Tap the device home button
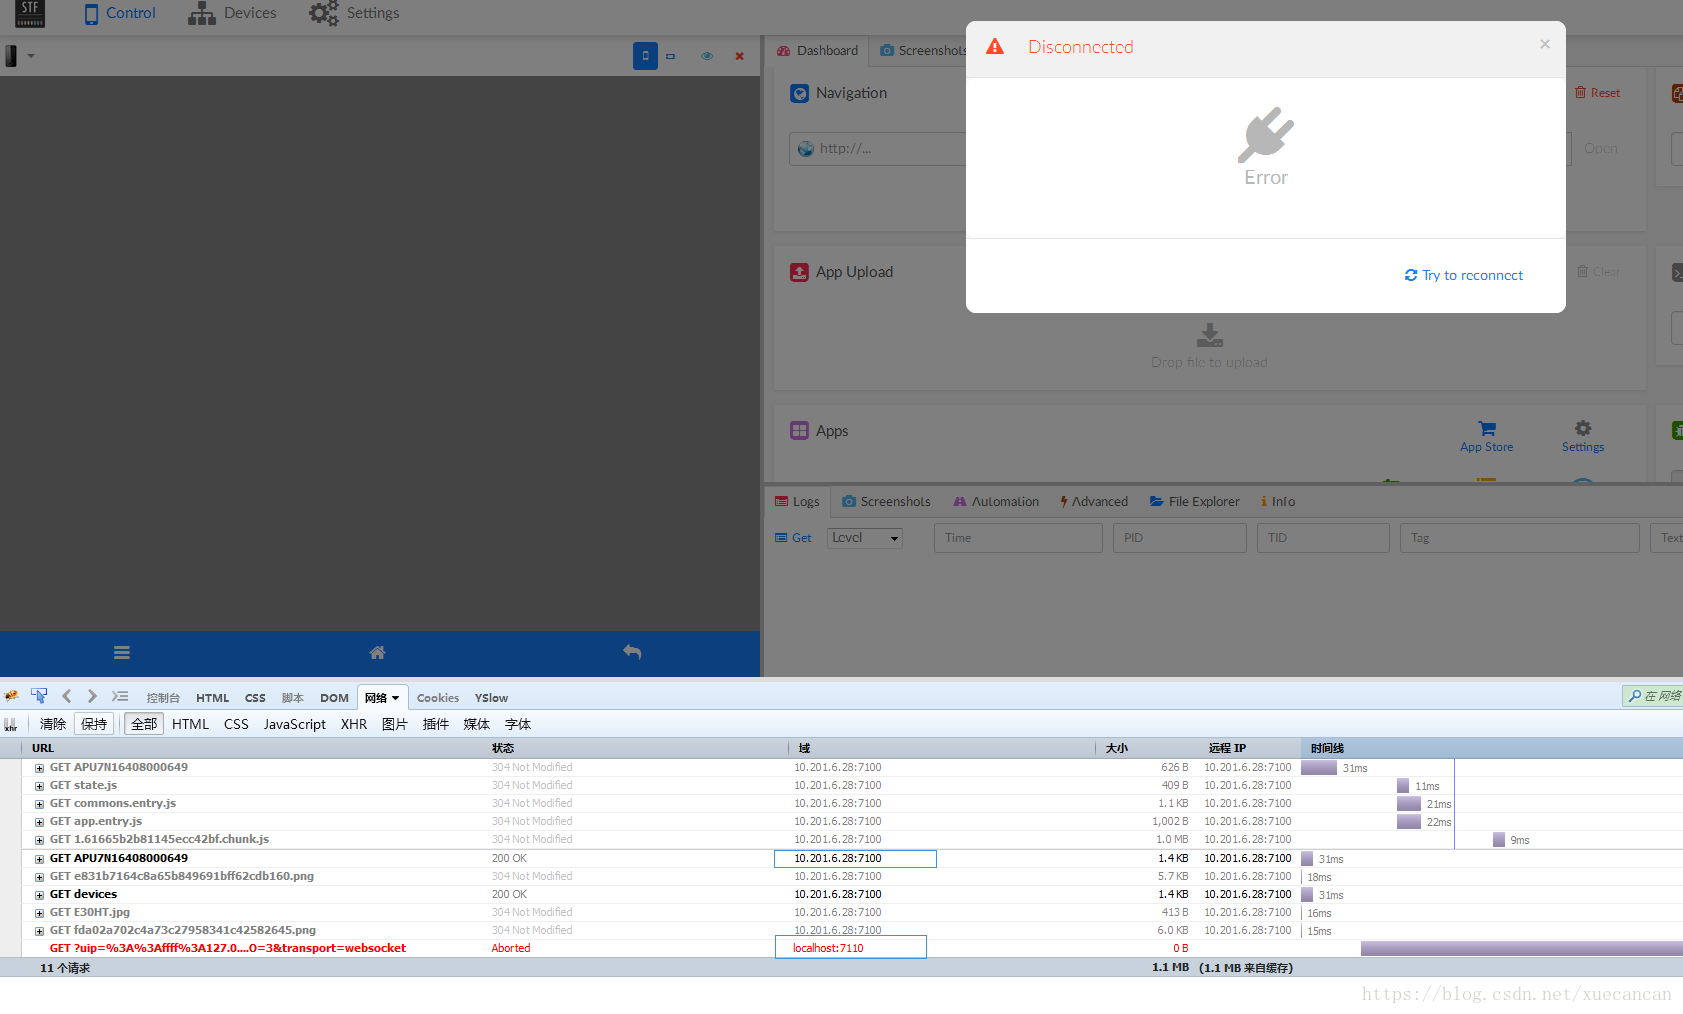Image resolution: width=1683 pixels, height=1014 pixels. coord(377,653)
